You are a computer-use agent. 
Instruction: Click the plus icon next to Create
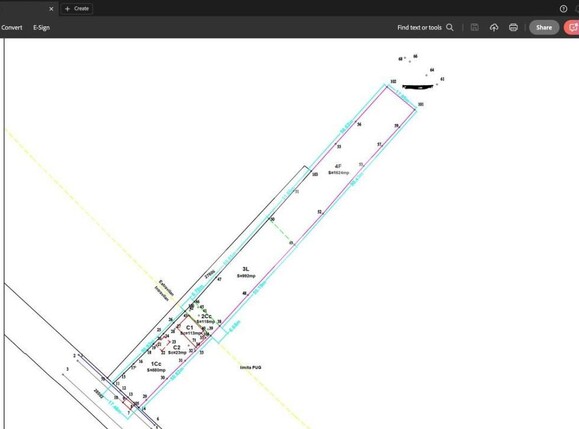point(67,8)
